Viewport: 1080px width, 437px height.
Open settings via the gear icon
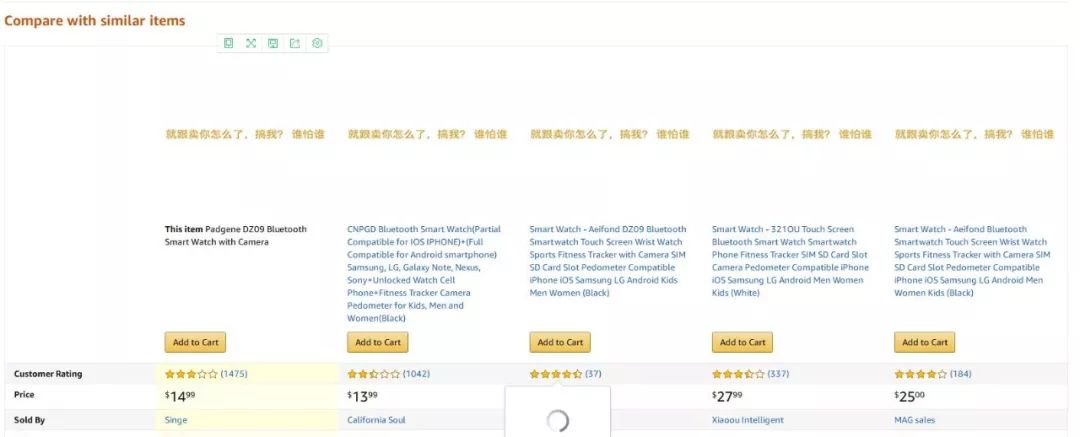317,43
